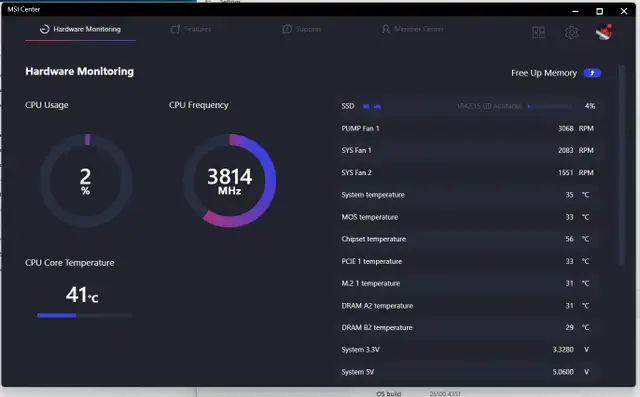This screenshot has width=640, height=397.
Task: Click the CPU Core Temperature bar
Action: pos(84,315)
